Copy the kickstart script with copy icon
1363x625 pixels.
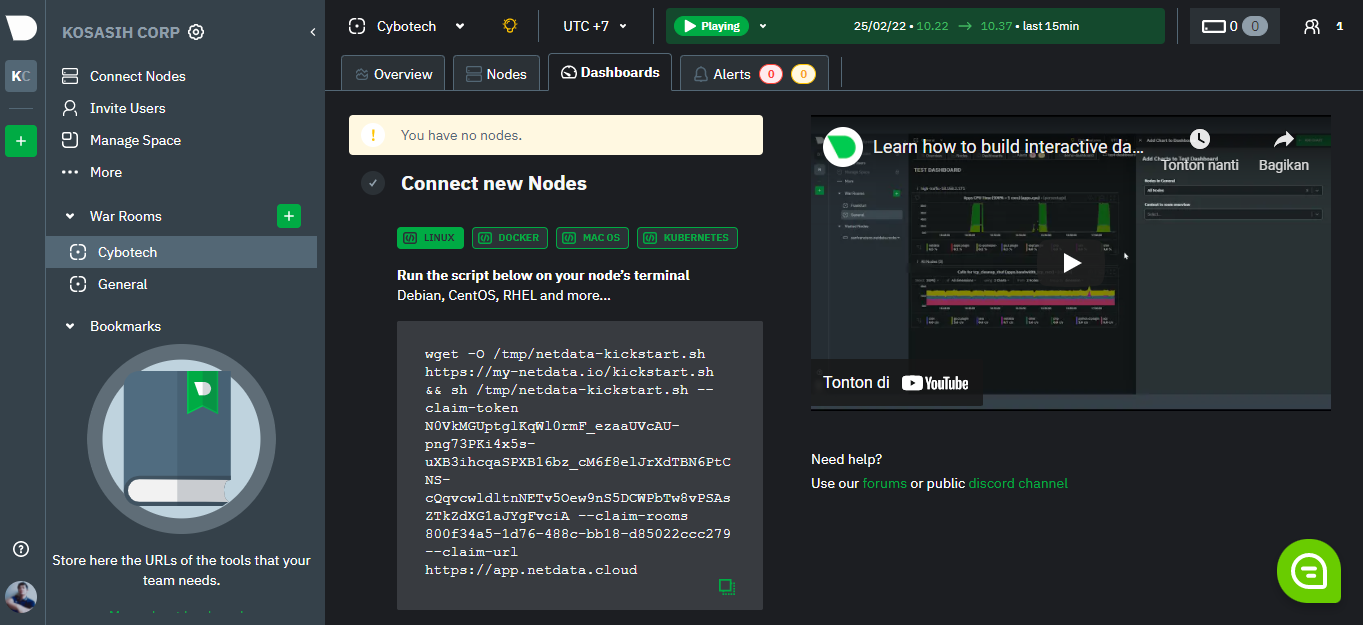[x=727, y=587]
